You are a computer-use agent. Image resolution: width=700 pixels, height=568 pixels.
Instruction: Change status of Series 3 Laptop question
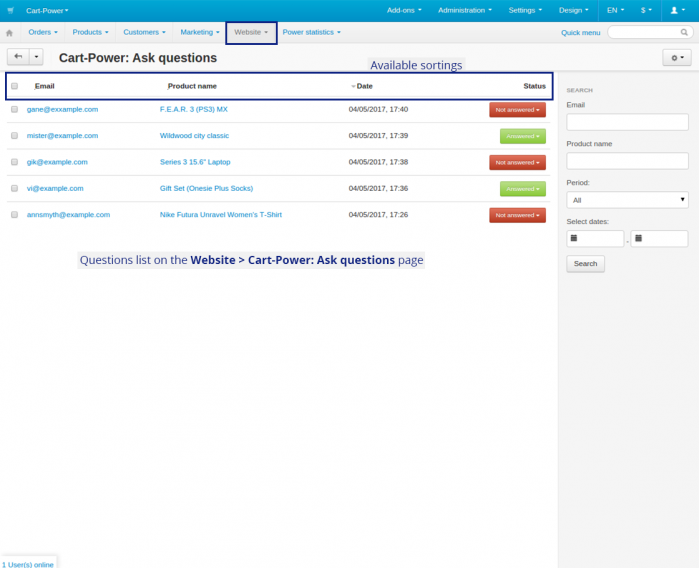tap(517, 163)
